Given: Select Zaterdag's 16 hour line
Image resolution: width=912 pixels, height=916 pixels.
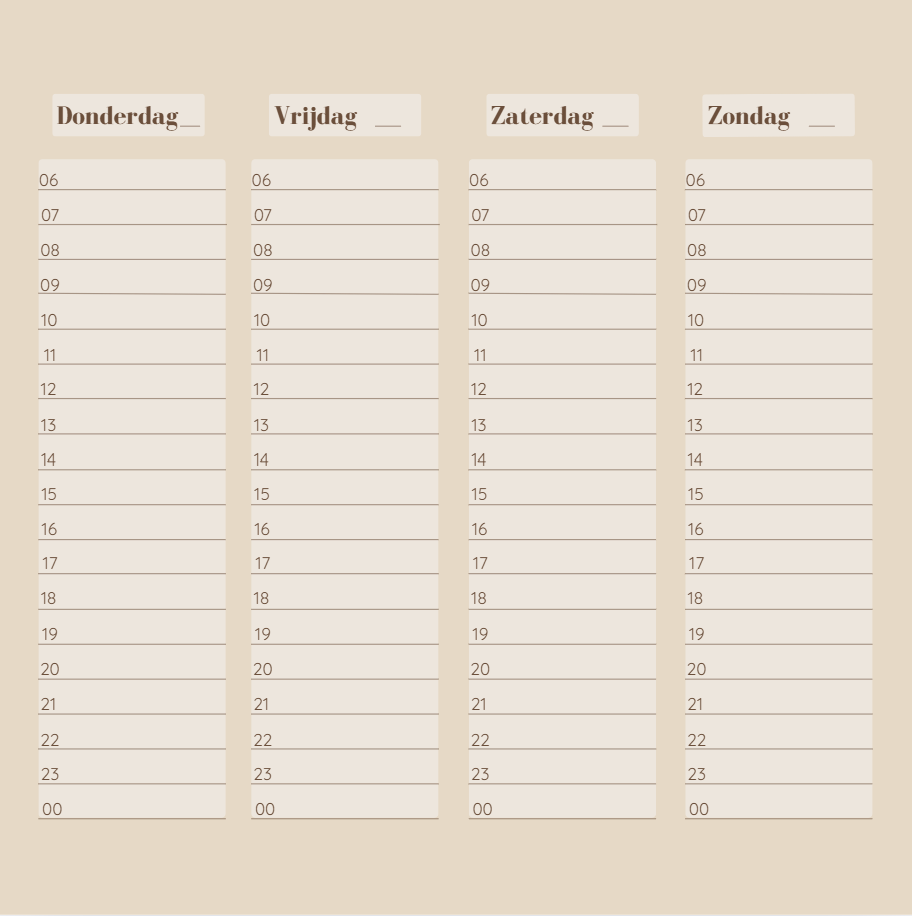Looking at the screenshot, I should pyautogui.click(x=562, y=528).
